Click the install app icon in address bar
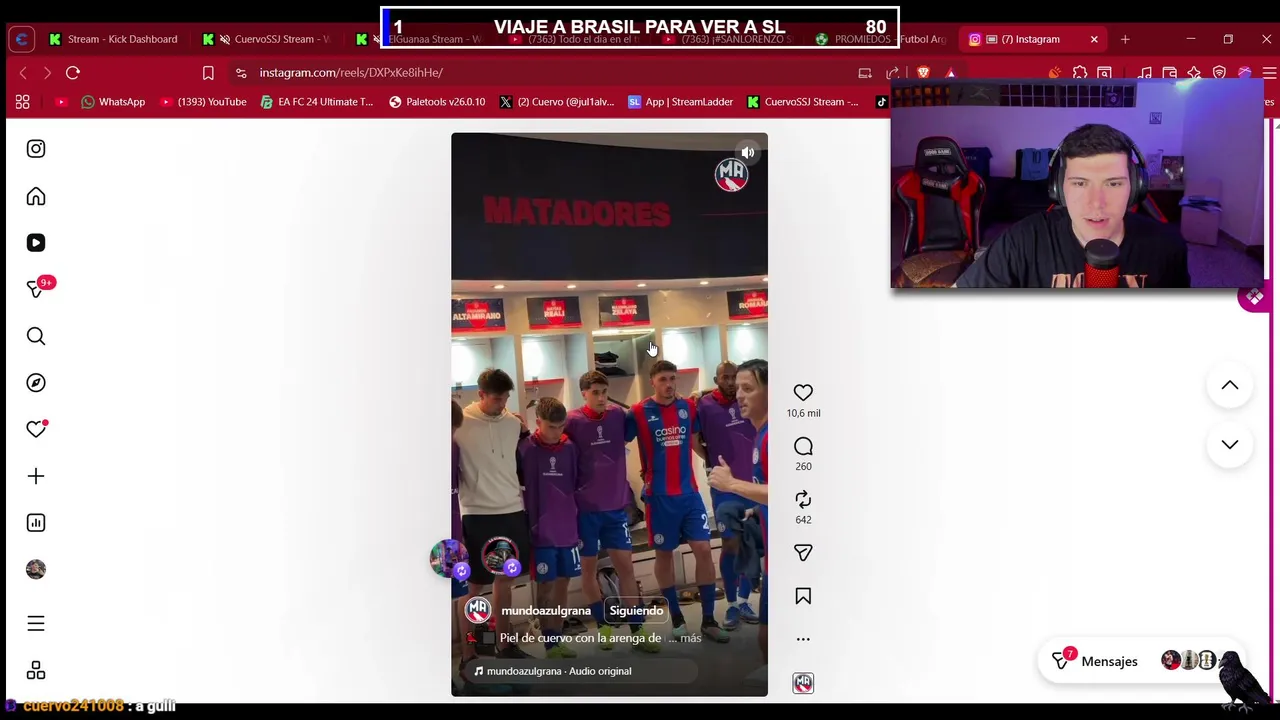This screenshot has width=1280, height=720. coord(865,73)
